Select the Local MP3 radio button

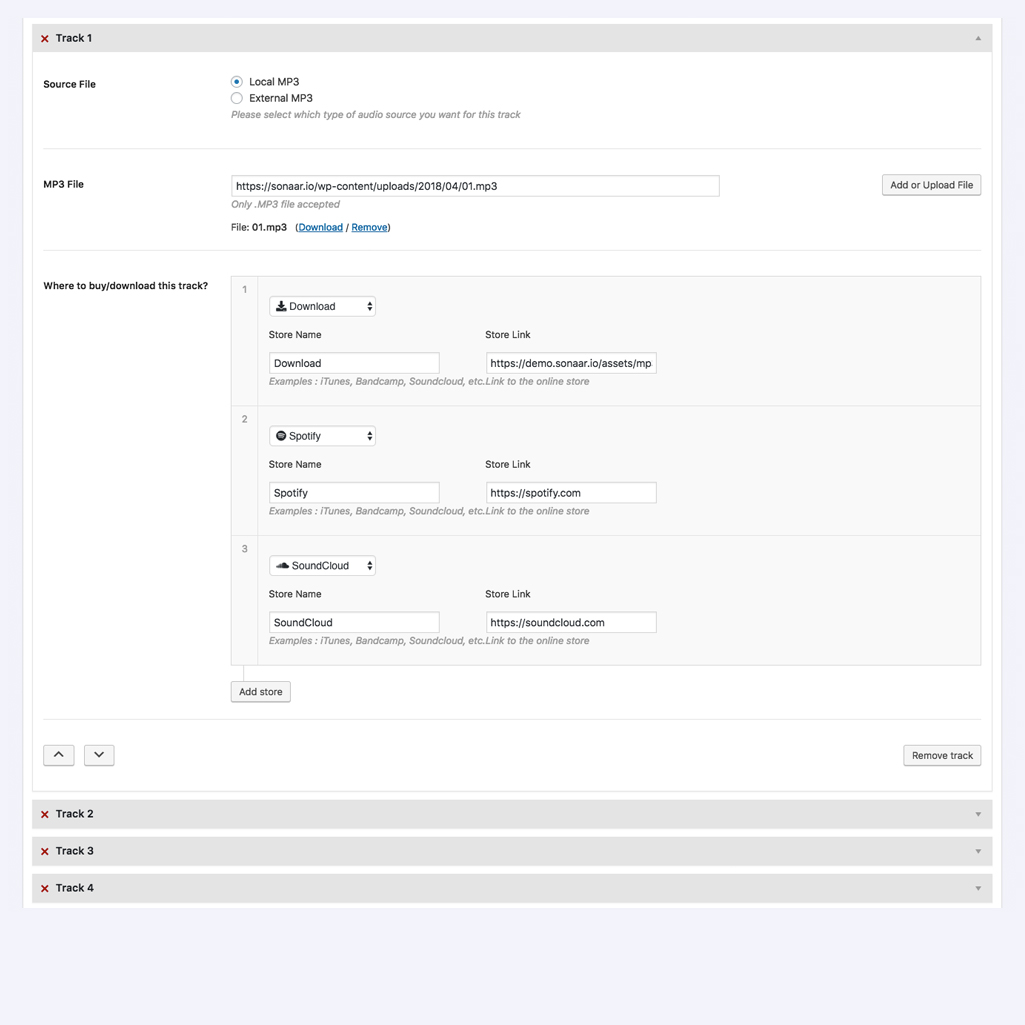click(x=236, y=81)
